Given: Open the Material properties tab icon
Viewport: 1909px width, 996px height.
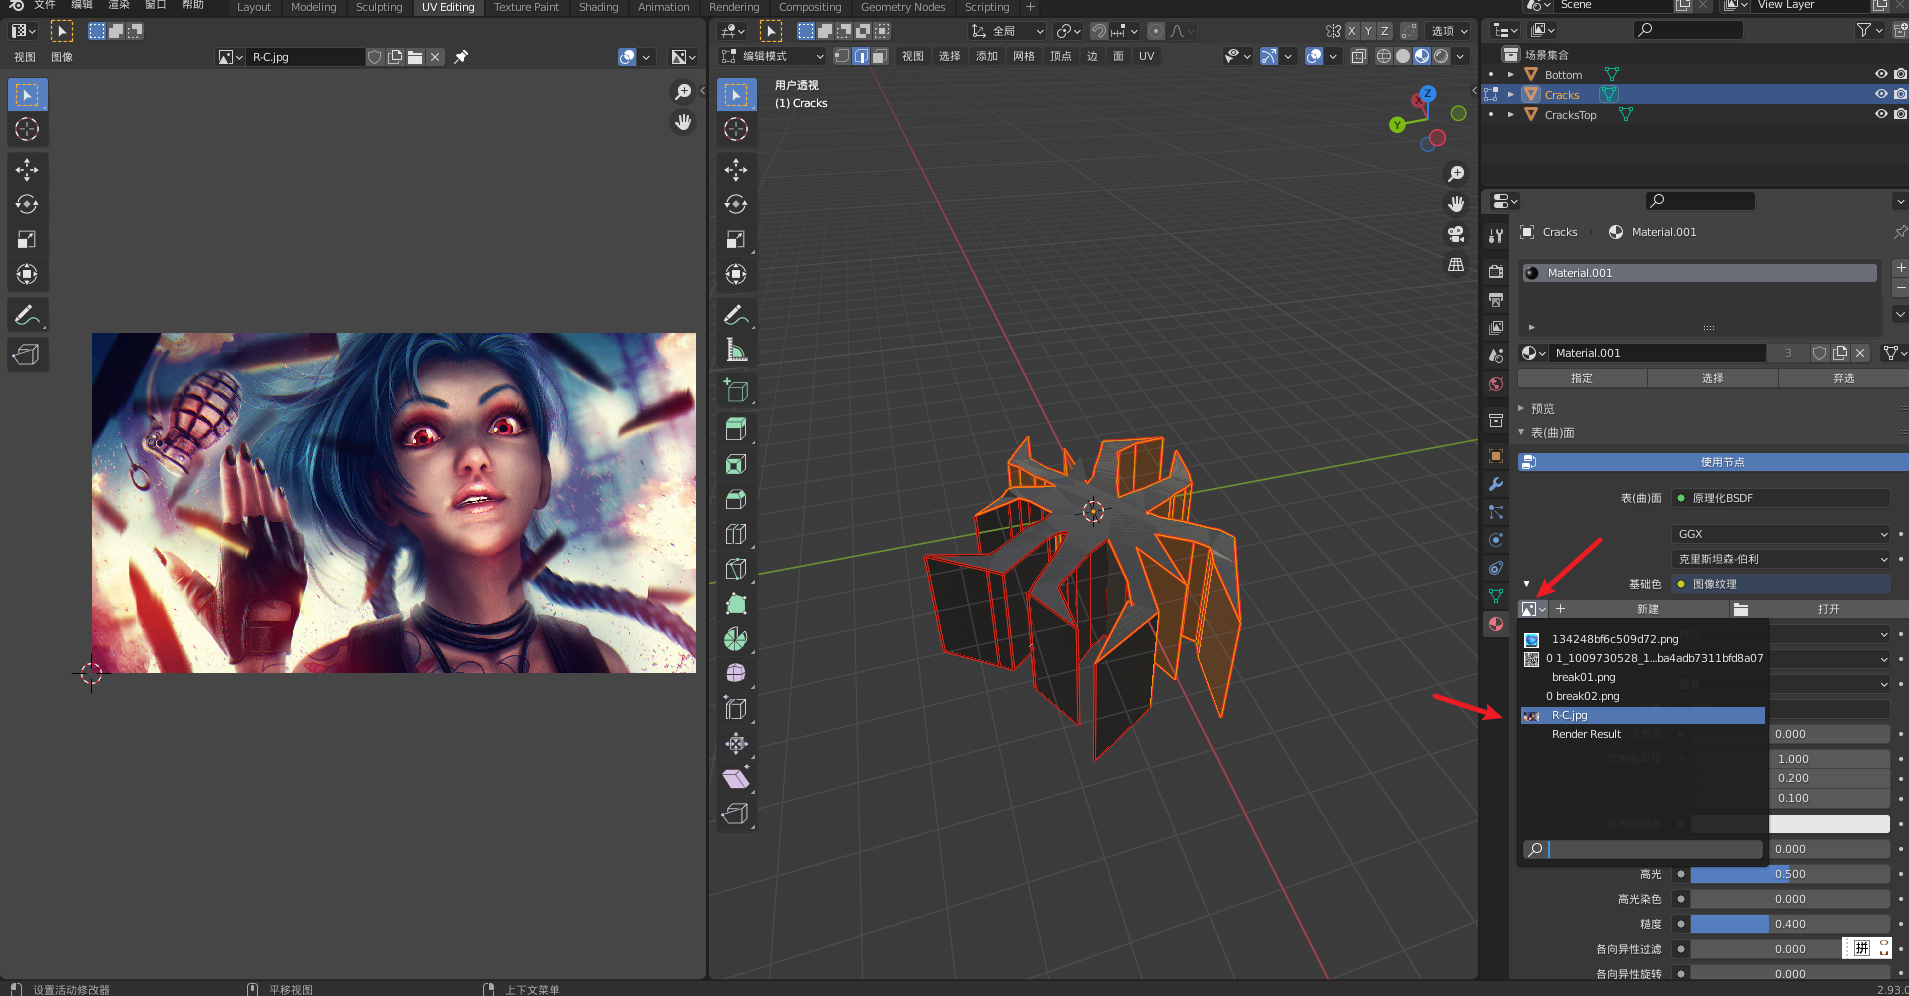Looking at the screenshot, I should [1496, 624].
